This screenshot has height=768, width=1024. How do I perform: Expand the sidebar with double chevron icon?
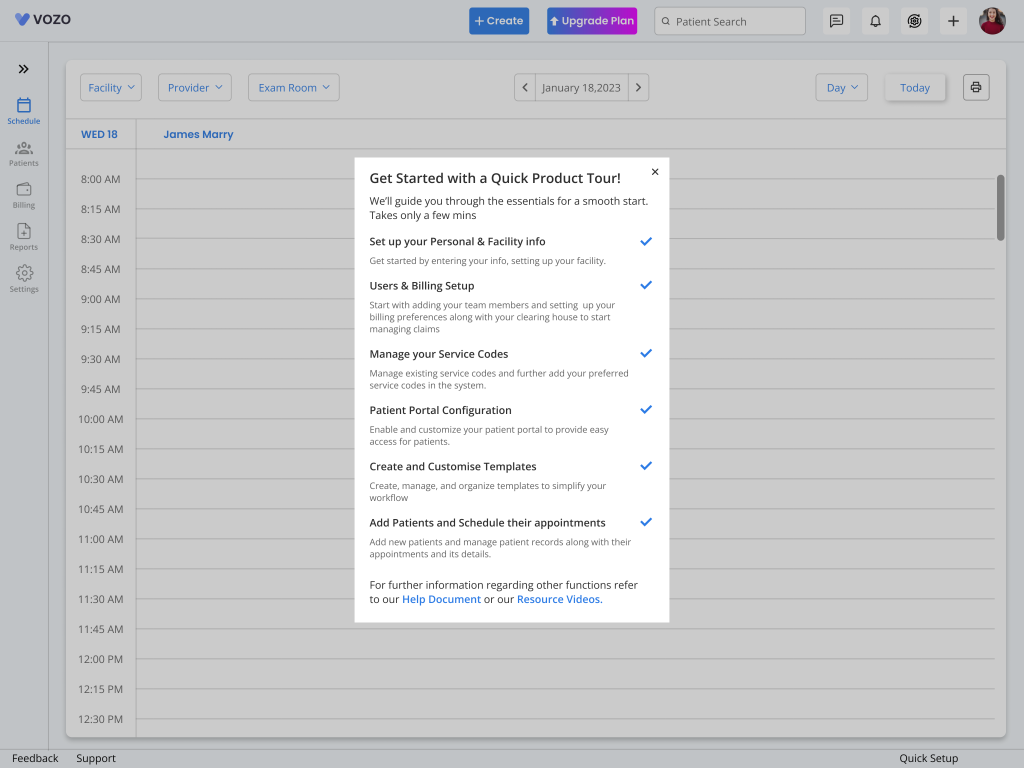tap(24, 69)
